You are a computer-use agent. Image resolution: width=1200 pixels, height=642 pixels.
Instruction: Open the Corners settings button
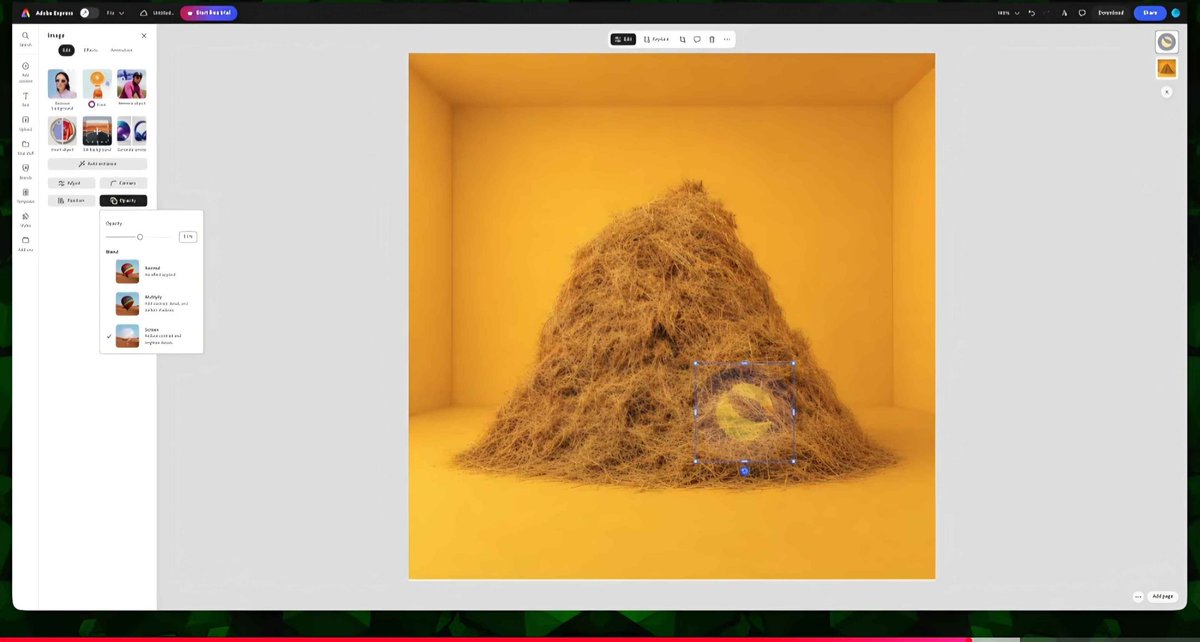(123, 183)
